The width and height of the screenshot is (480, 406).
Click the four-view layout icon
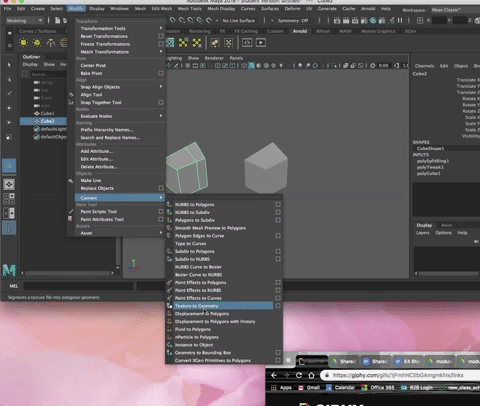(x=9, y=199)
